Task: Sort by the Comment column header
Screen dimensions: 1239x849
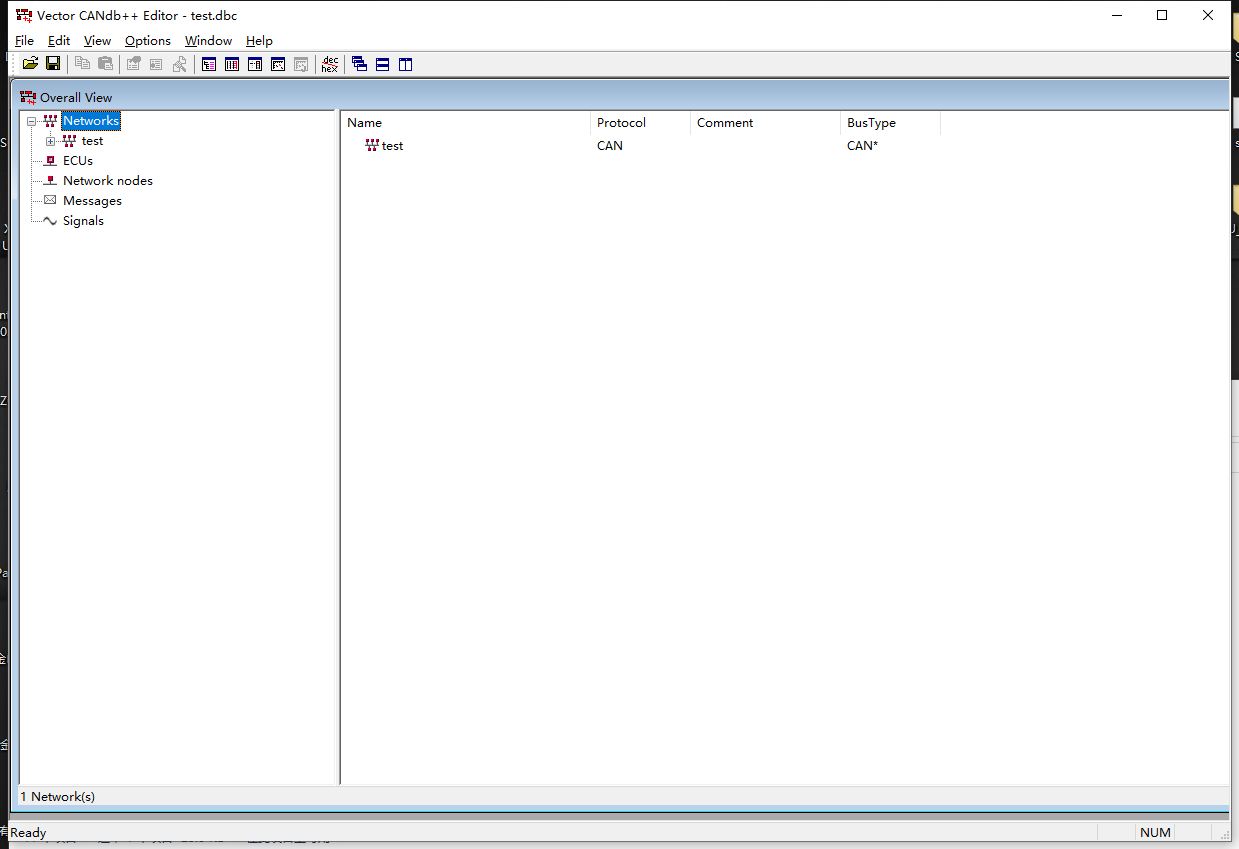Action: [765, 123]
